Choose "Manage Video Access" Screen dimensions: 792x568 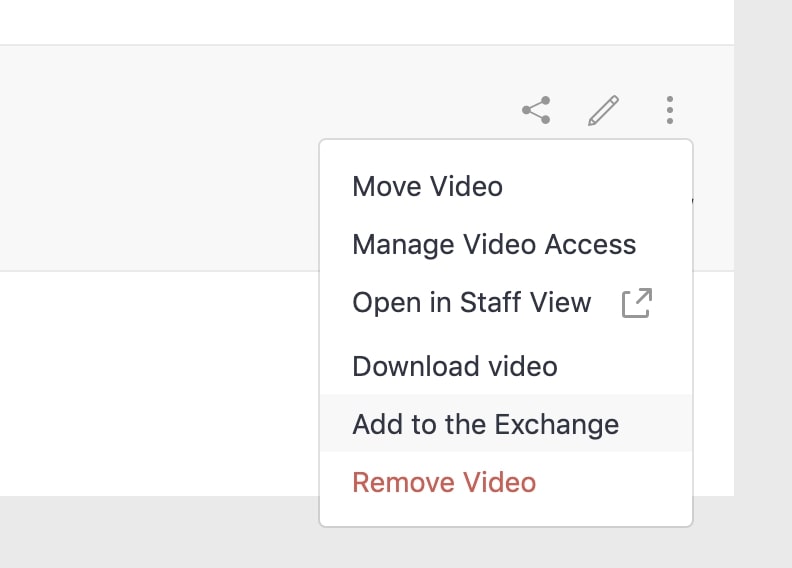click(494, 244)
